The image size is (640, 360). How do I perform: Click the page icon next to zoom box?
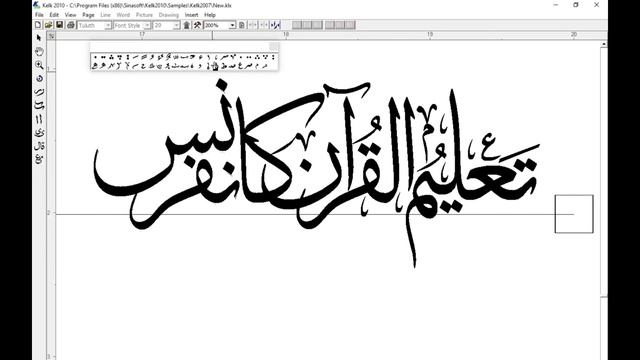pos(242,25)
